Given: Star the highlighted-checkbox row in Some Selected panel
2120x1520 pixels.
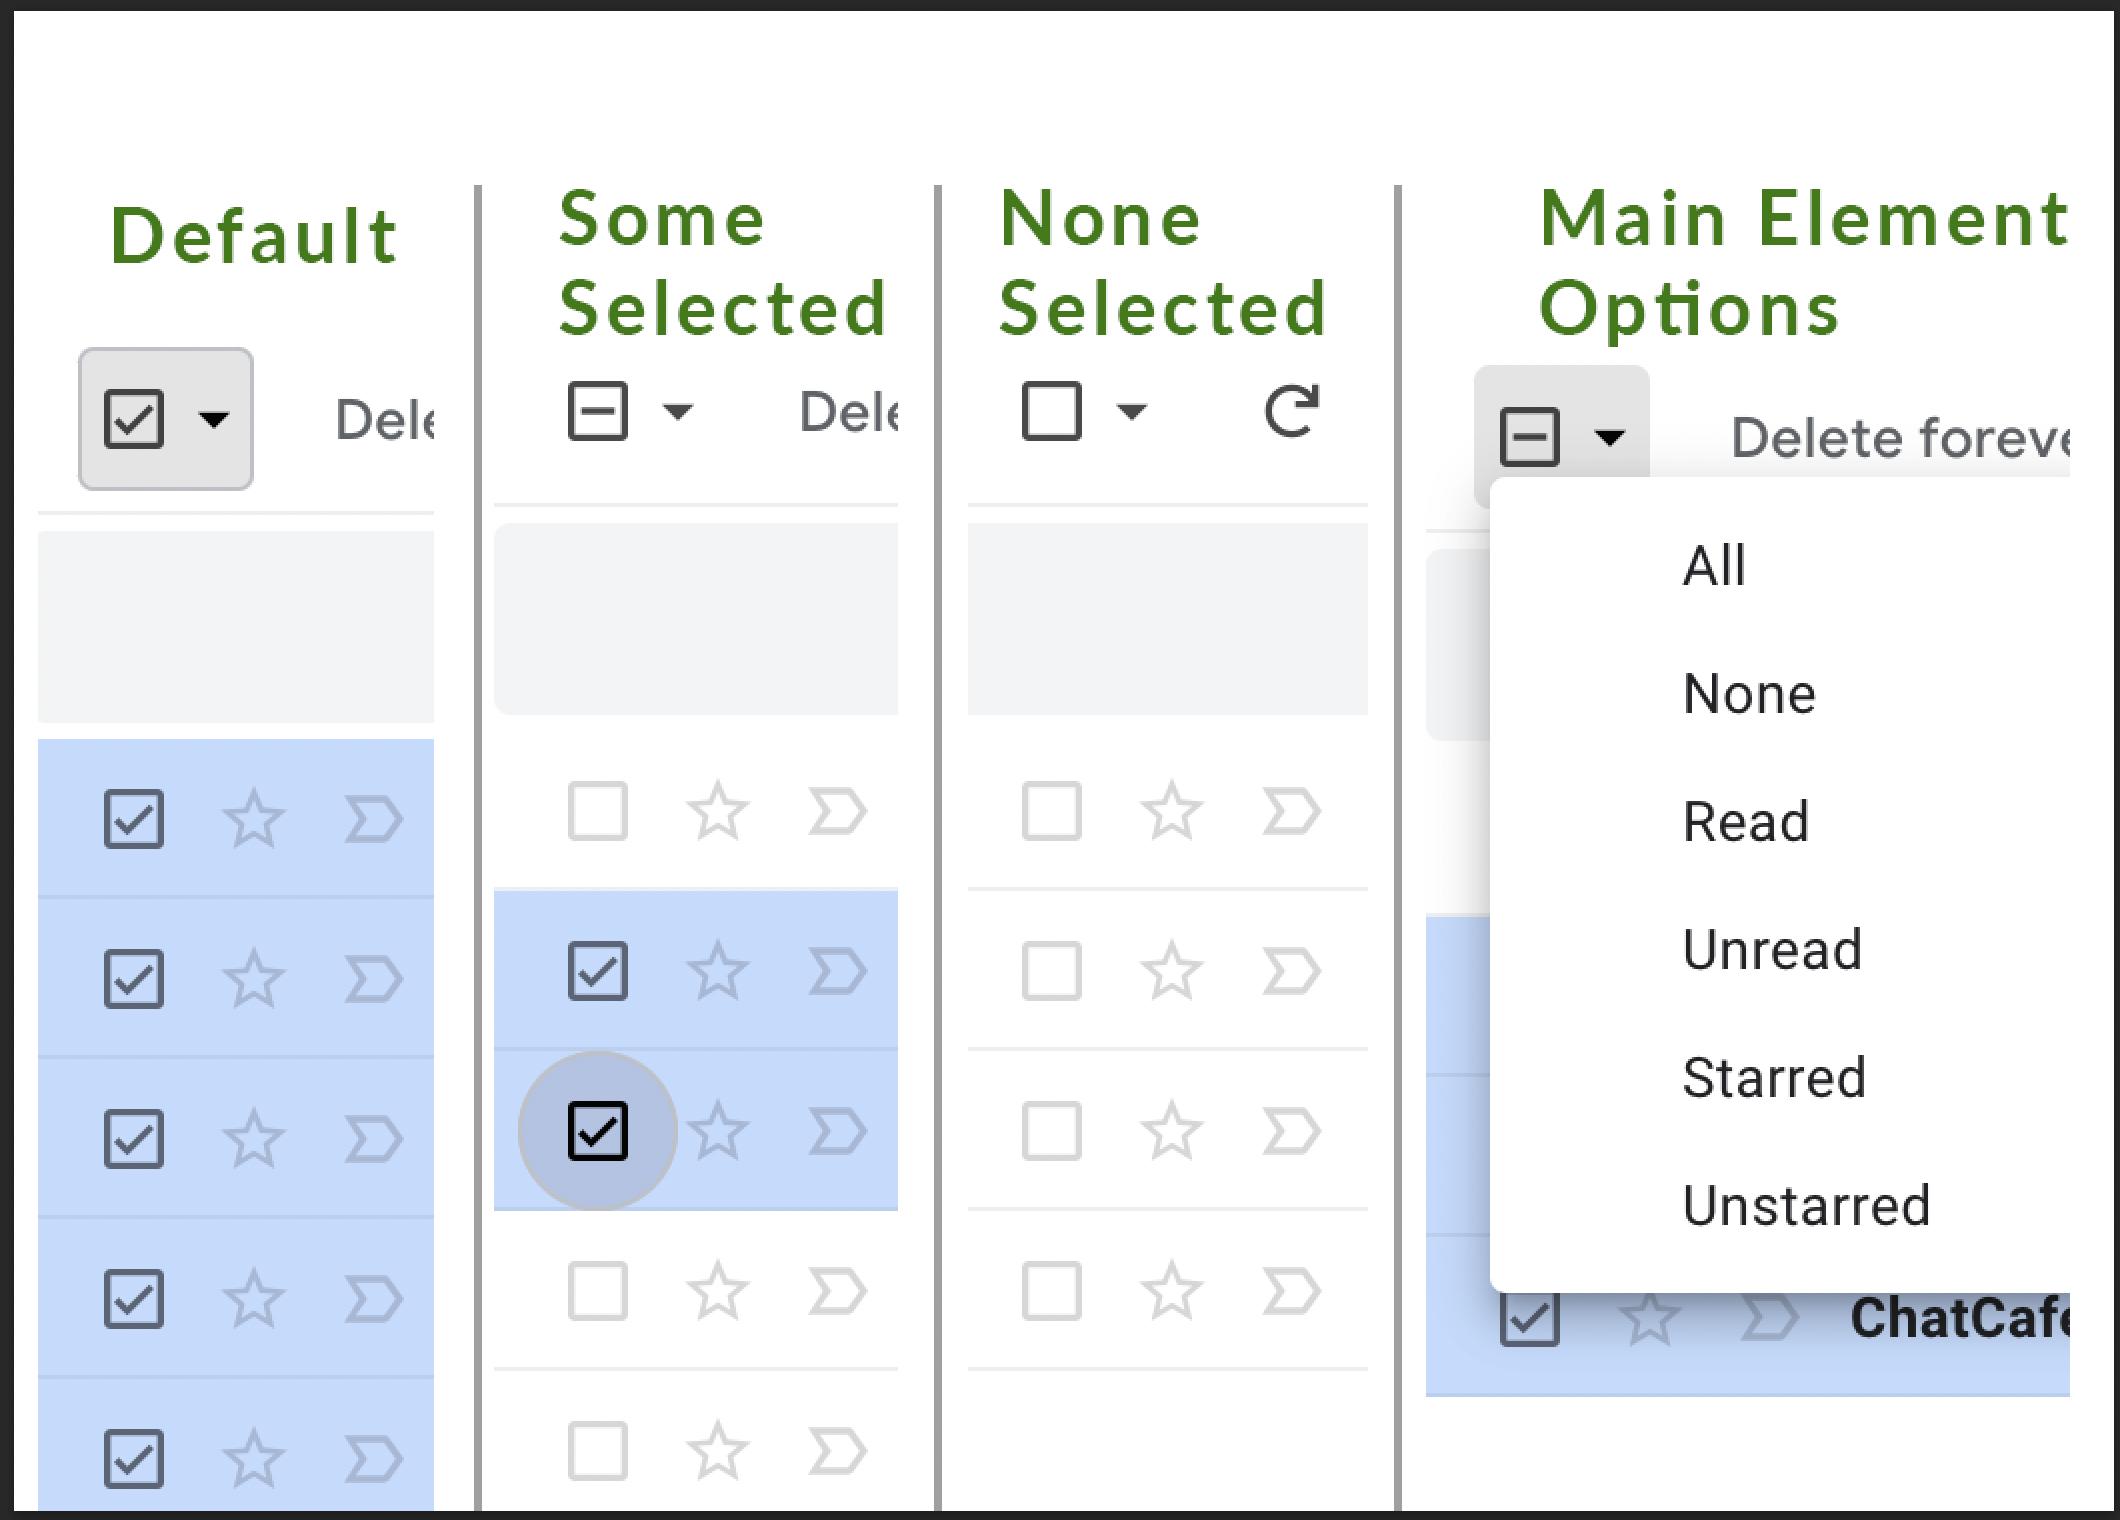Looking at the screenshot, I should click(x=717, y=1131).
